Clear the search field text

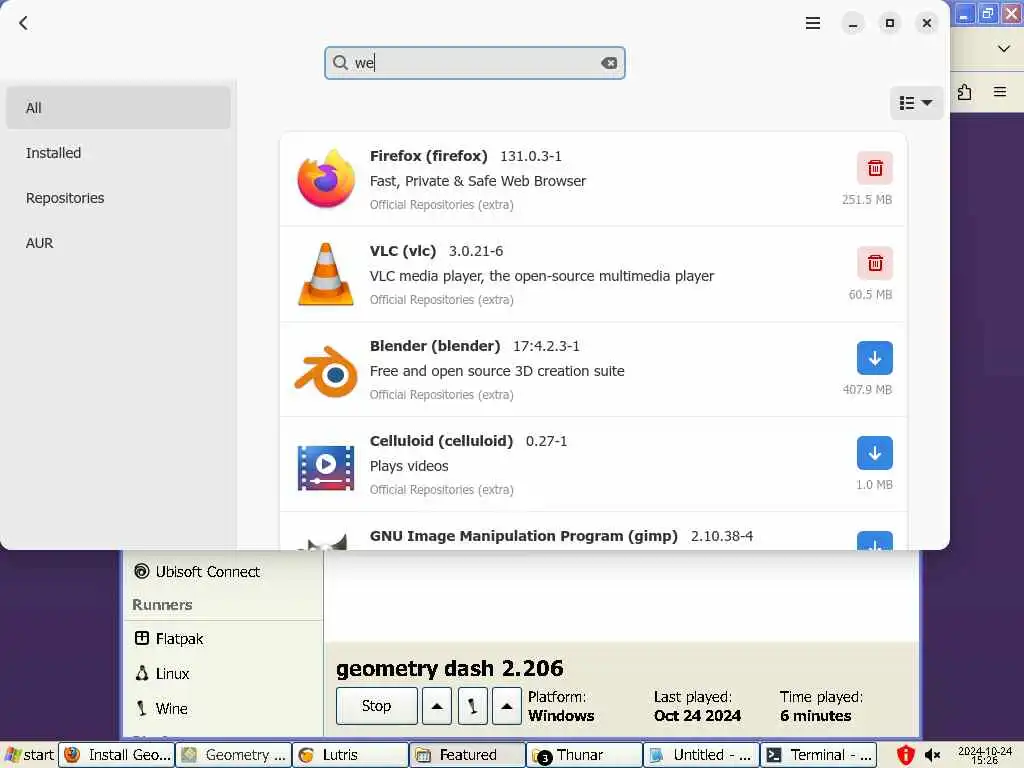point(609,63)
